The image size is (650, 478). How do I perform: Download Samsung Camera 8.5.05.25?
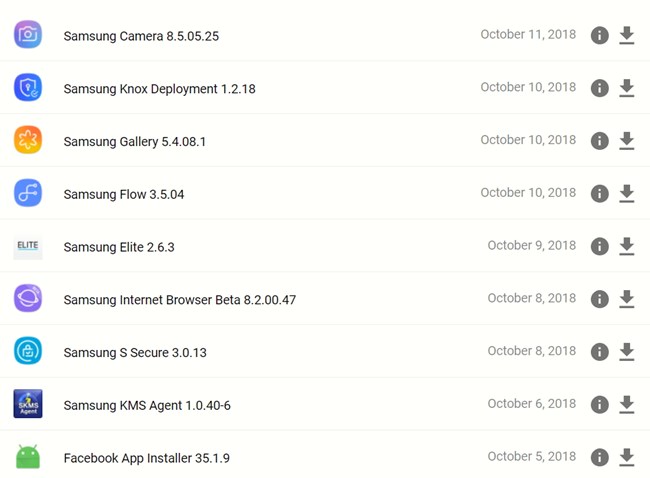point(626,35)
